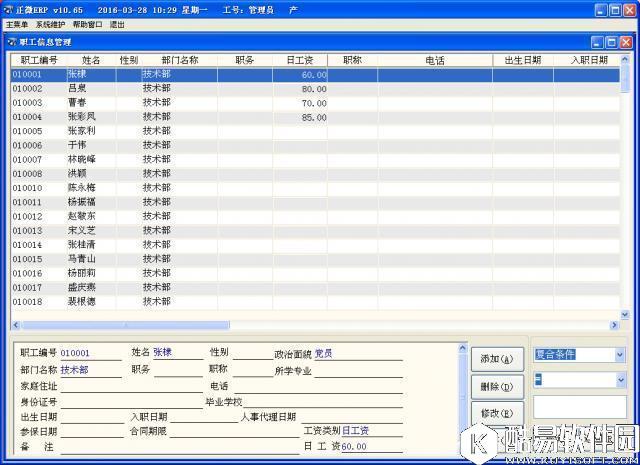Select employee row 010001

pyautogui.click(x=315, y=75)
